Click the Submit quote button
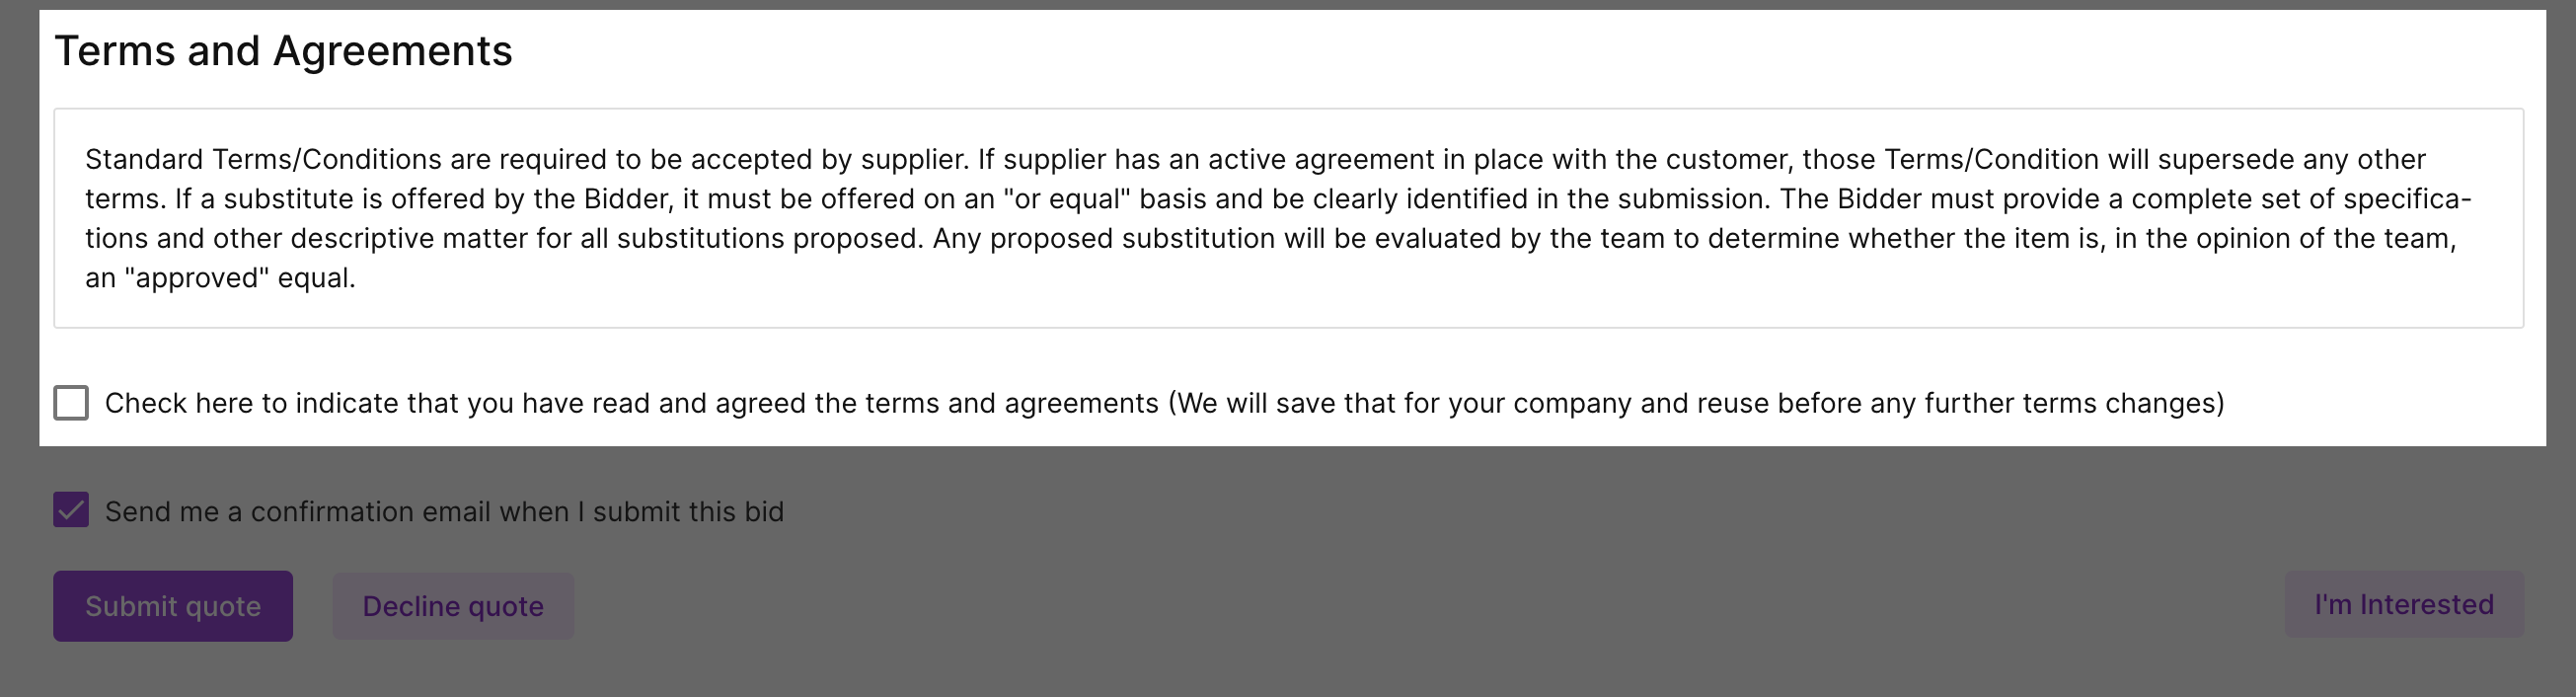This screenshot has height=697, width=2576. pyautogui.click(x=173, y=606)
